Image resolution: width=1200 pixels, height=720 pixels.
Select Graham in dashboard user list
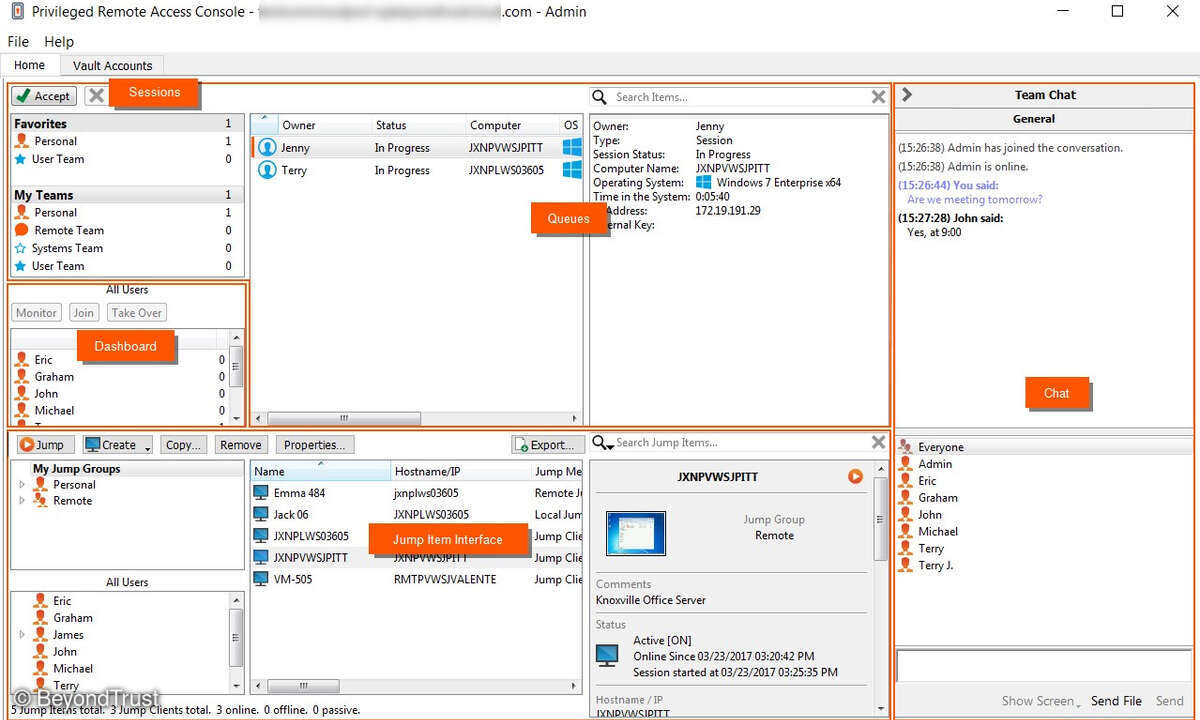[x=120, y=377]
